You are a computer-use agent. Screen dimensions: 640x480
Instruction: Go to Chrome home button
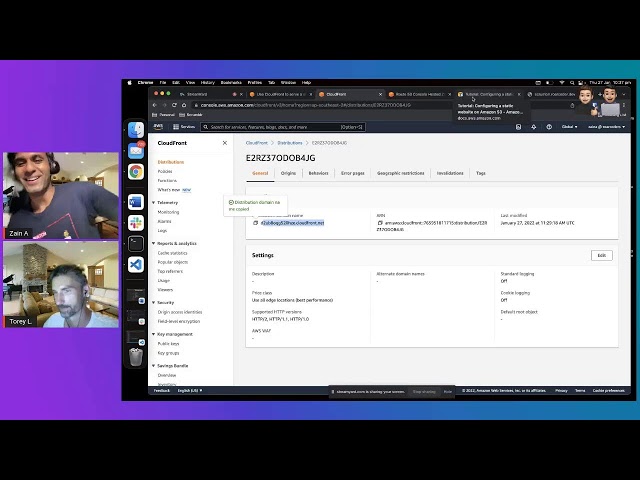pos(184,105)
